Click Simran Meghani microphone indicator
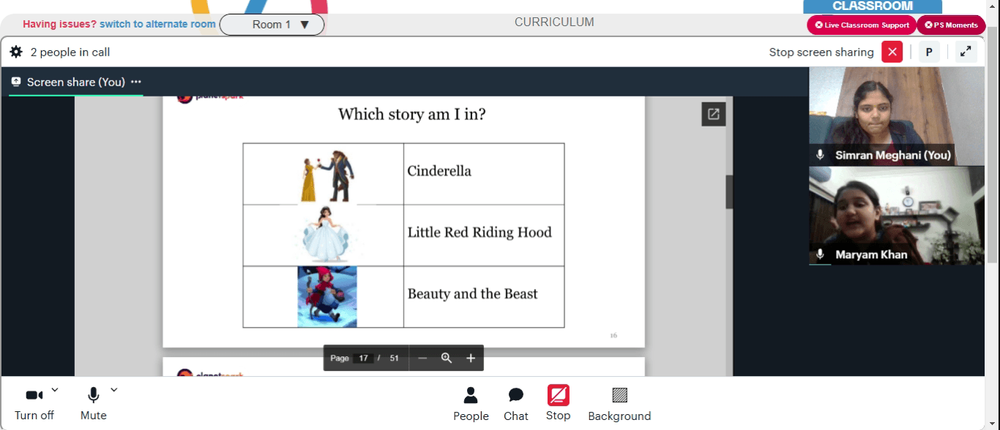1000x430 pixels. coord(821,155)
